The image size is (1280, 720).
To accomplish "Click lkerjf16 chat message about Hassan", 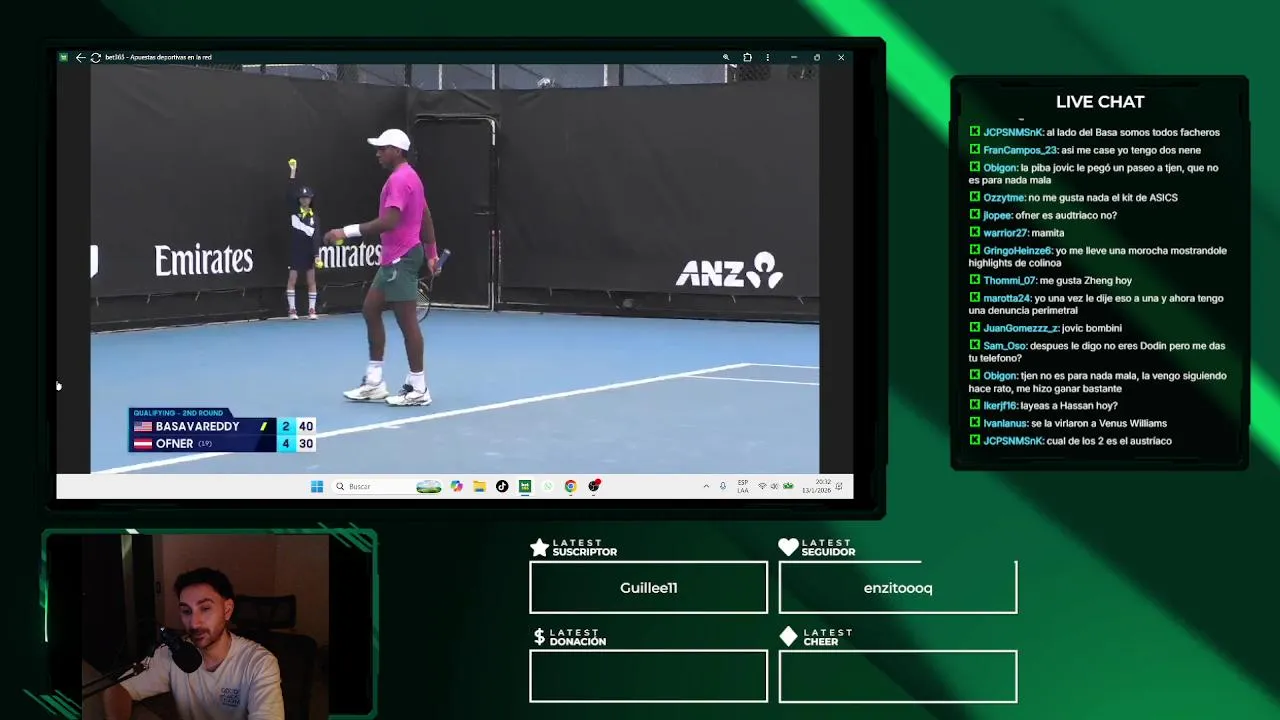I will pos(1043,406).
